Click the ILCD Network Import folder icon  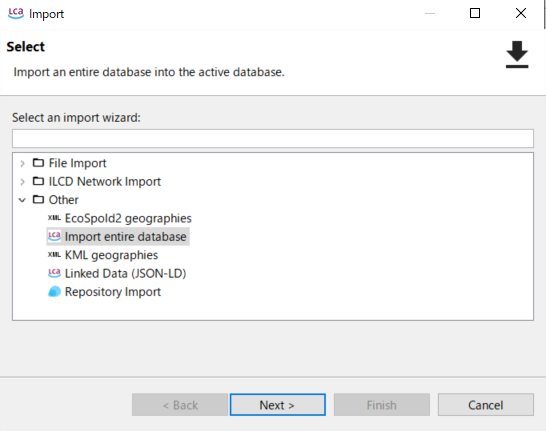coord(38,181)
